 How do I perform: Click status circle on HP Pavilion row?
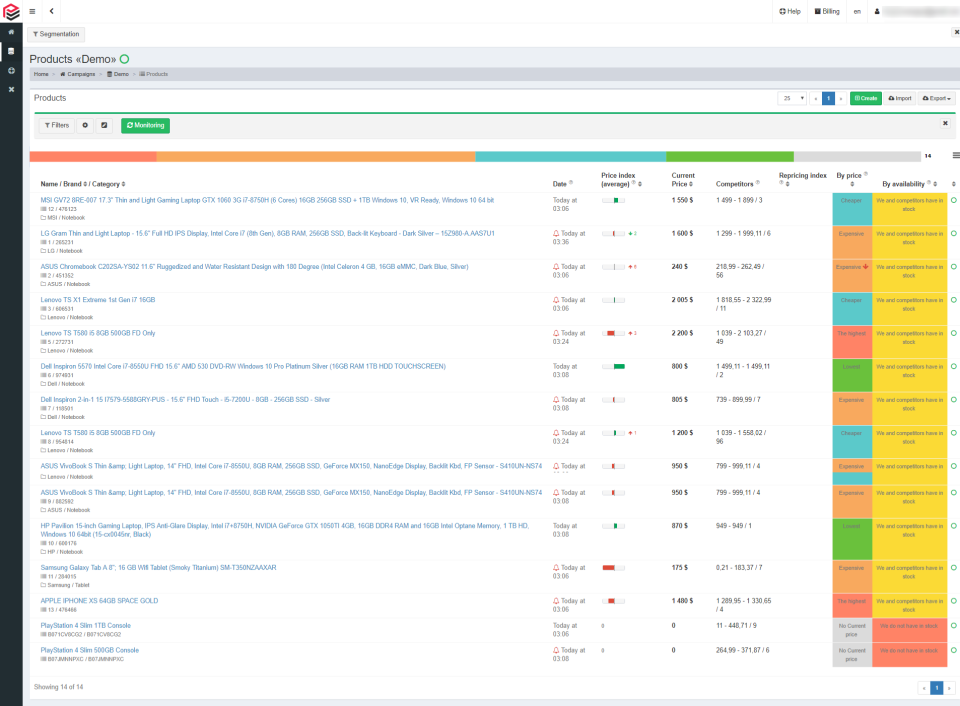pos(953,526)
